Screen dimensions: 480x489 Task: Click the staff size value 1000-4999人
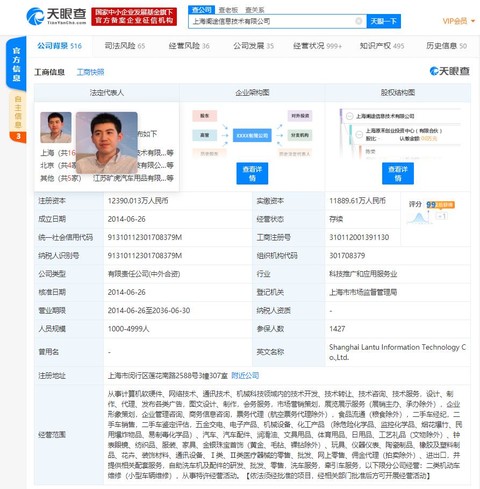coord(128,329)
